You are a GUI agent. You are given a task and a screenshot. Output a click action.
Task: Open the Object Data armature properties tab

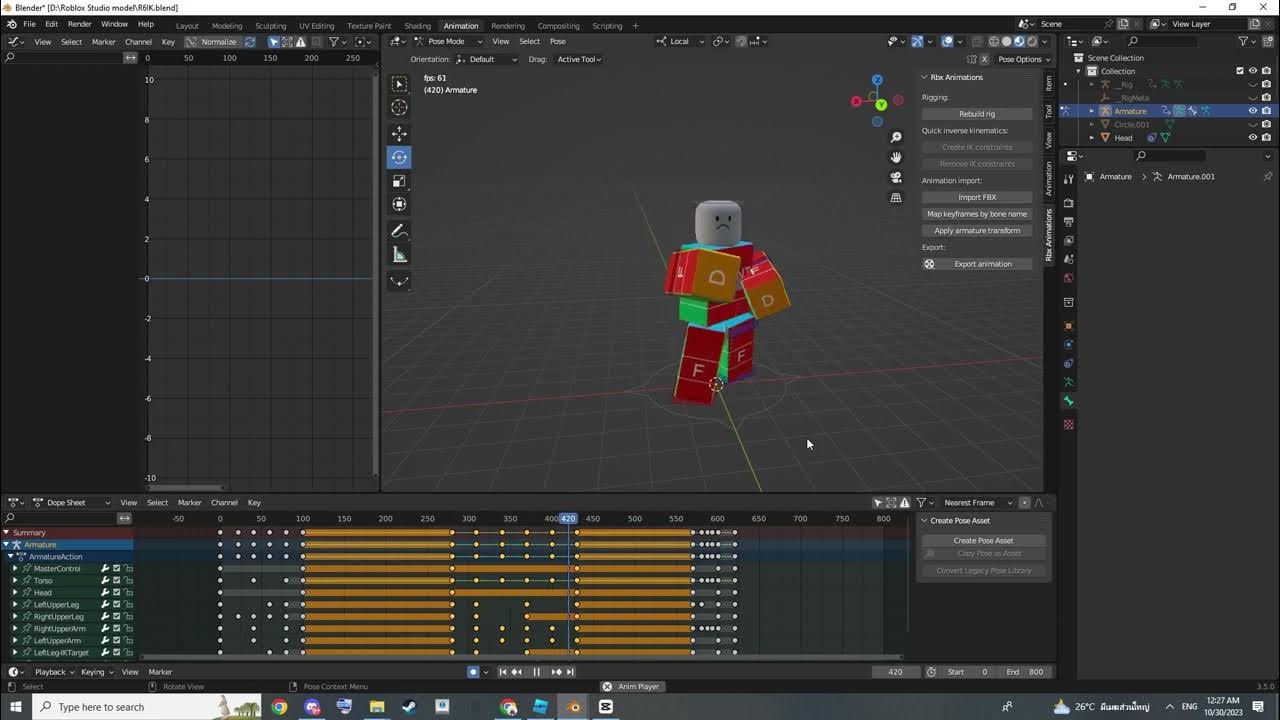1068,382
